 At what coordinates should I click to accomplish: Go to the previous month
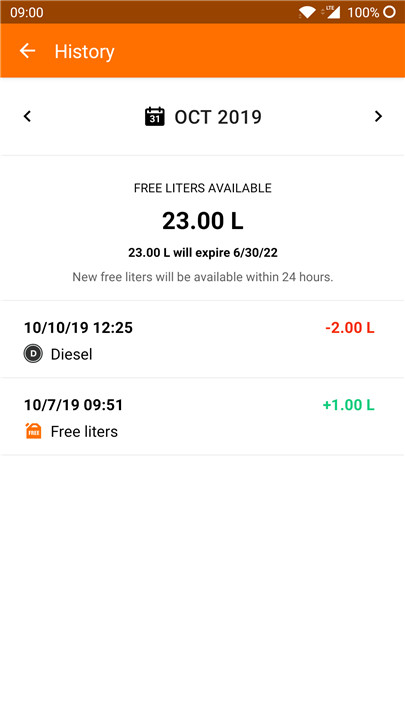click(27, 117)
